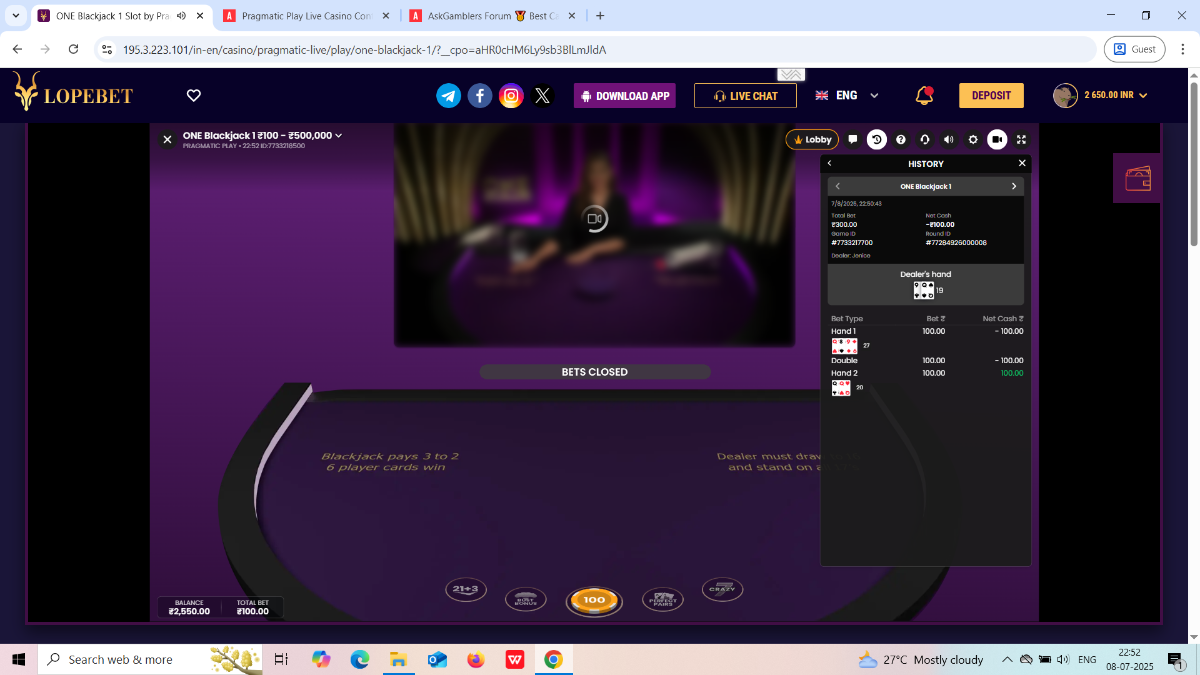The height and width of the screenshot is (675, 1200).
Task: Place a Perfect Pairs side bet
Action: 663,599
